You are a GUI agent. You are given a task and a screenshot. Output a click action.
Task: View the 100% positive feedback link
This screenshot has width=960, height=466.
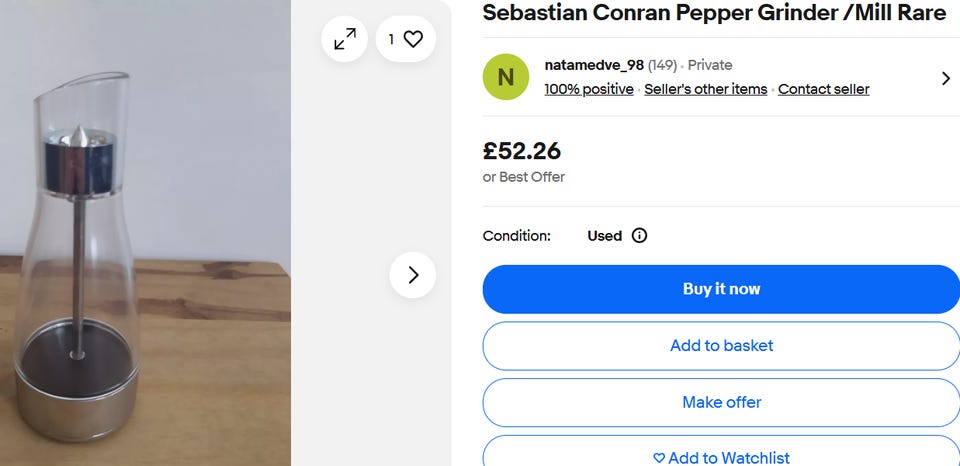[x=589, y=89]
